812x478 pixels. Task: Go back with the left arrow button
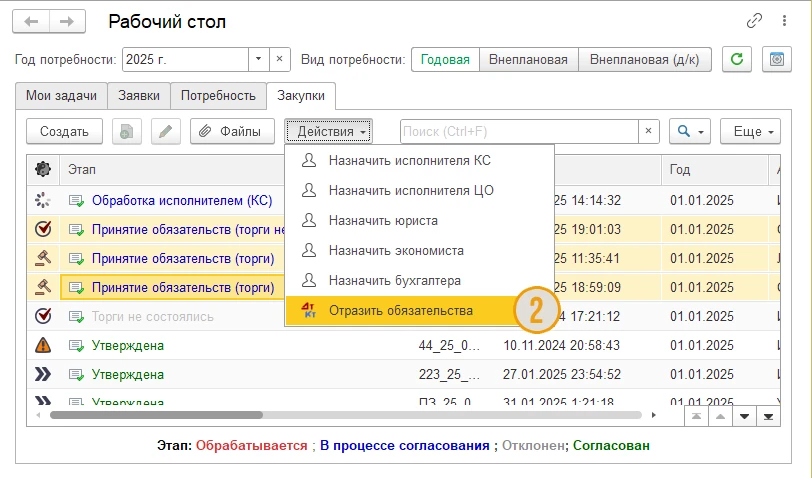click(x=31, y=22)
